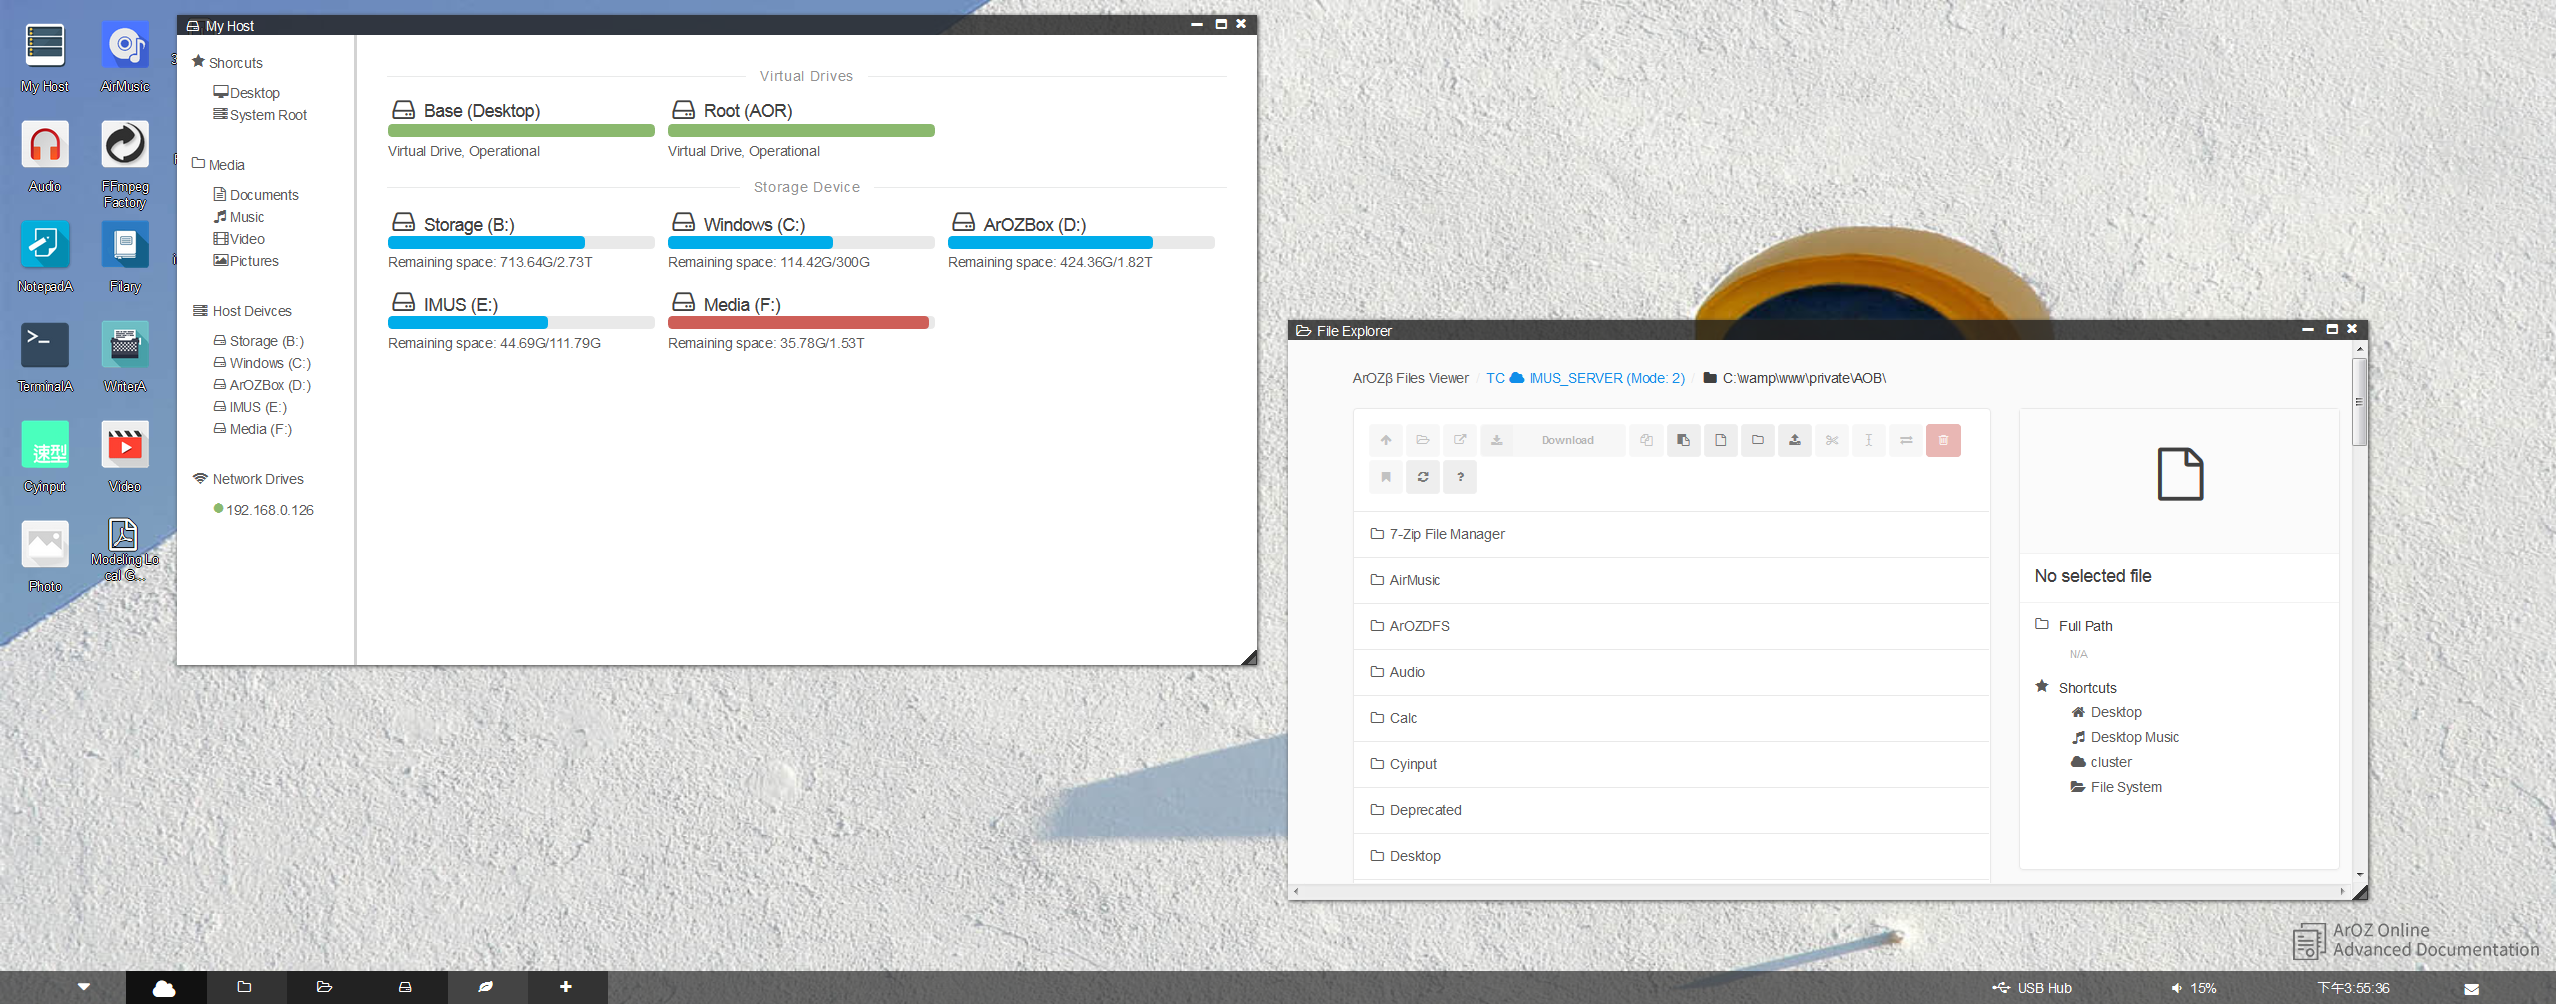Click the Desktop Music shortcut
Image resolution: width=2556 pixels, height=1004 pixels.
coord(2134,737)
